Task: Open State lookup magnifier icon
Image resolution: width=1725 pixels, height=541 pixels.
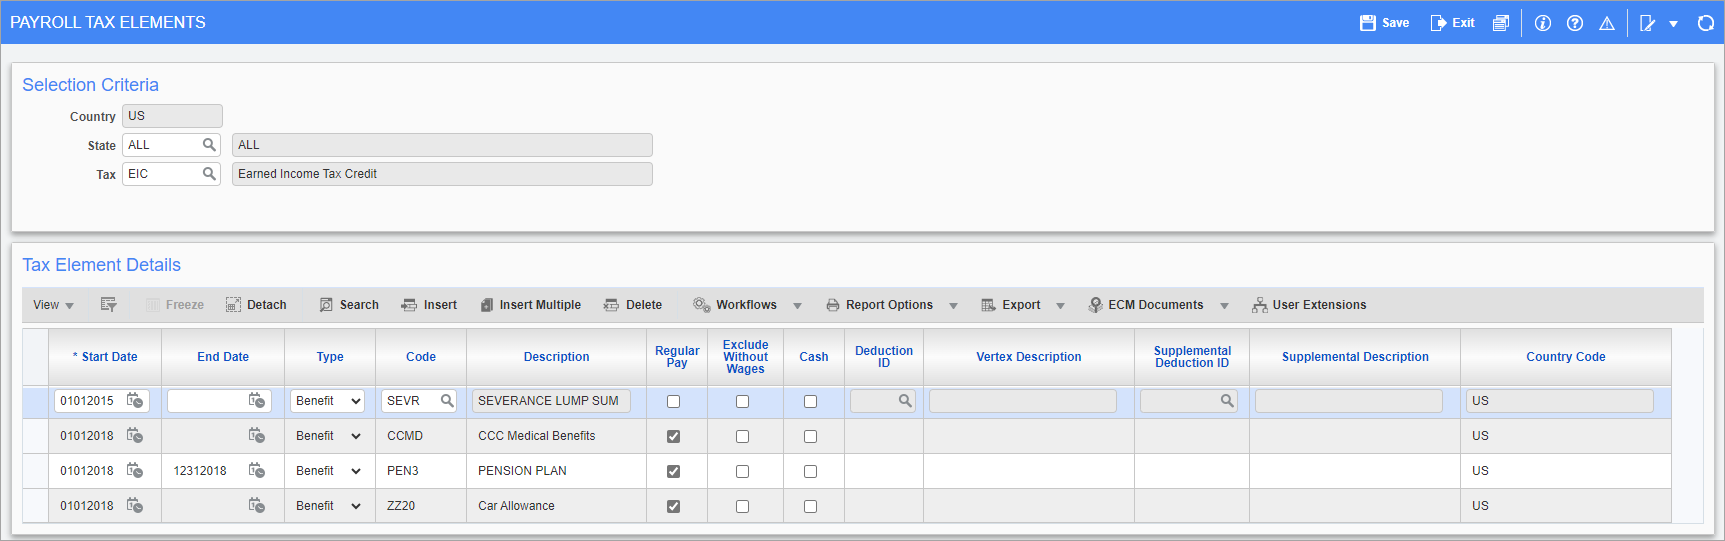Action: (x=209, y=145)
